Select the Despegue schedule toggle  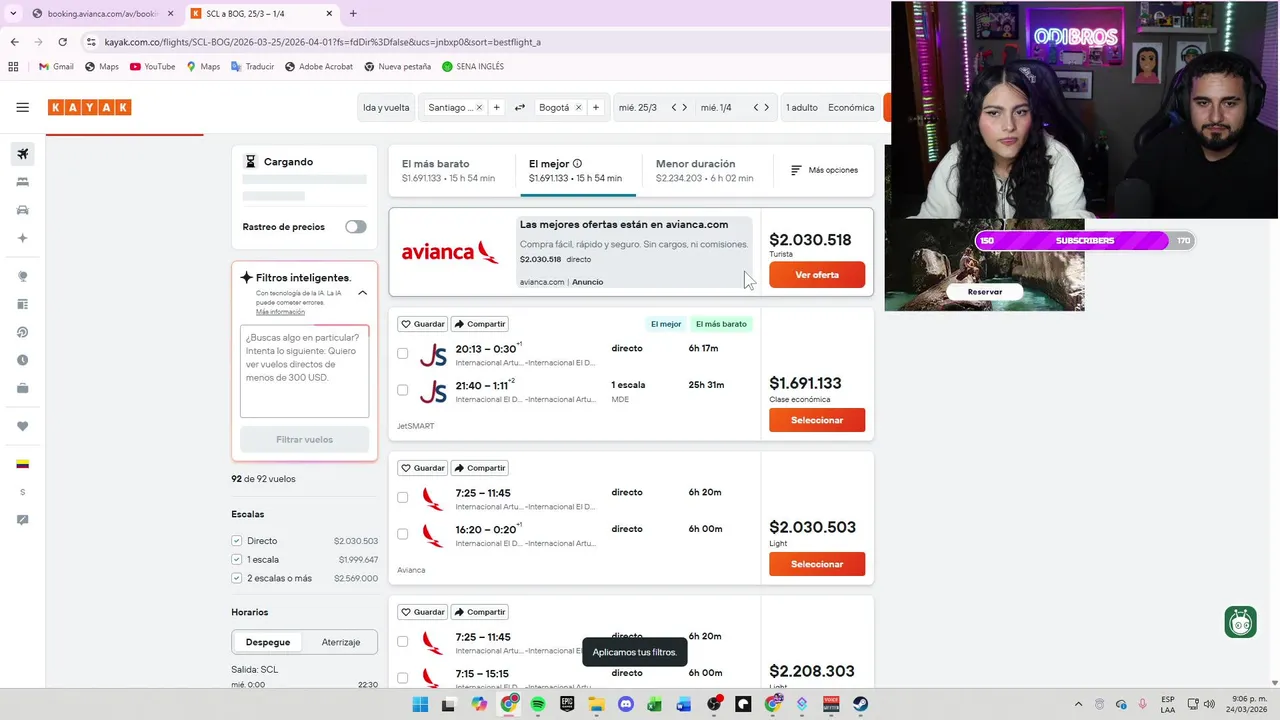pyautogui.click(x=268, y=642)
